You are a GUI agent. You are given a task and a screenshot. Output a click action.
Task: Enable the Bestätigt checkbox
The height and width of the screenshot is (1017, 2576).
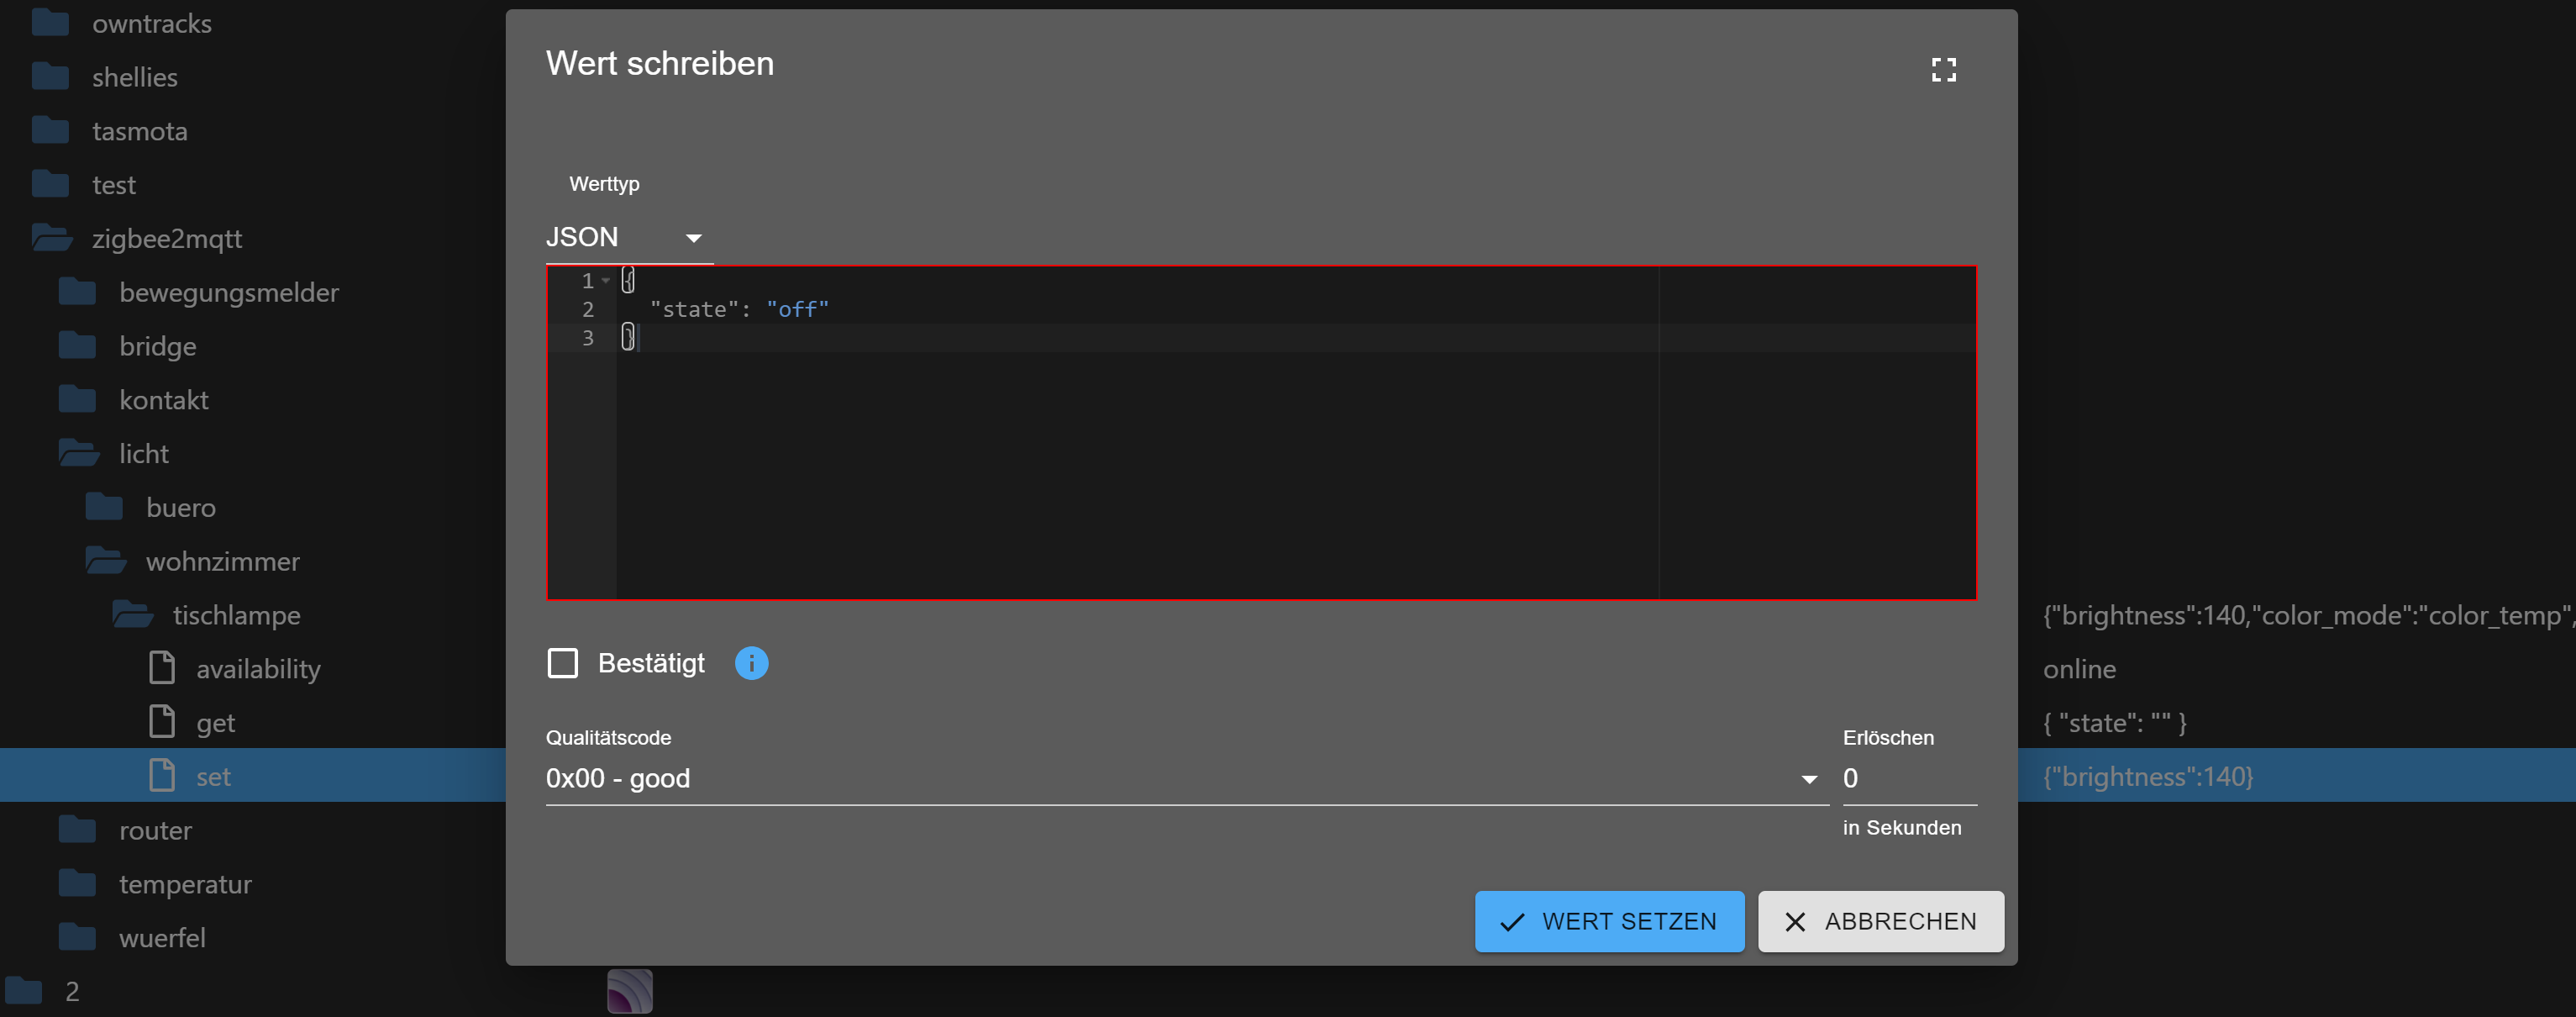click(563, 663)
